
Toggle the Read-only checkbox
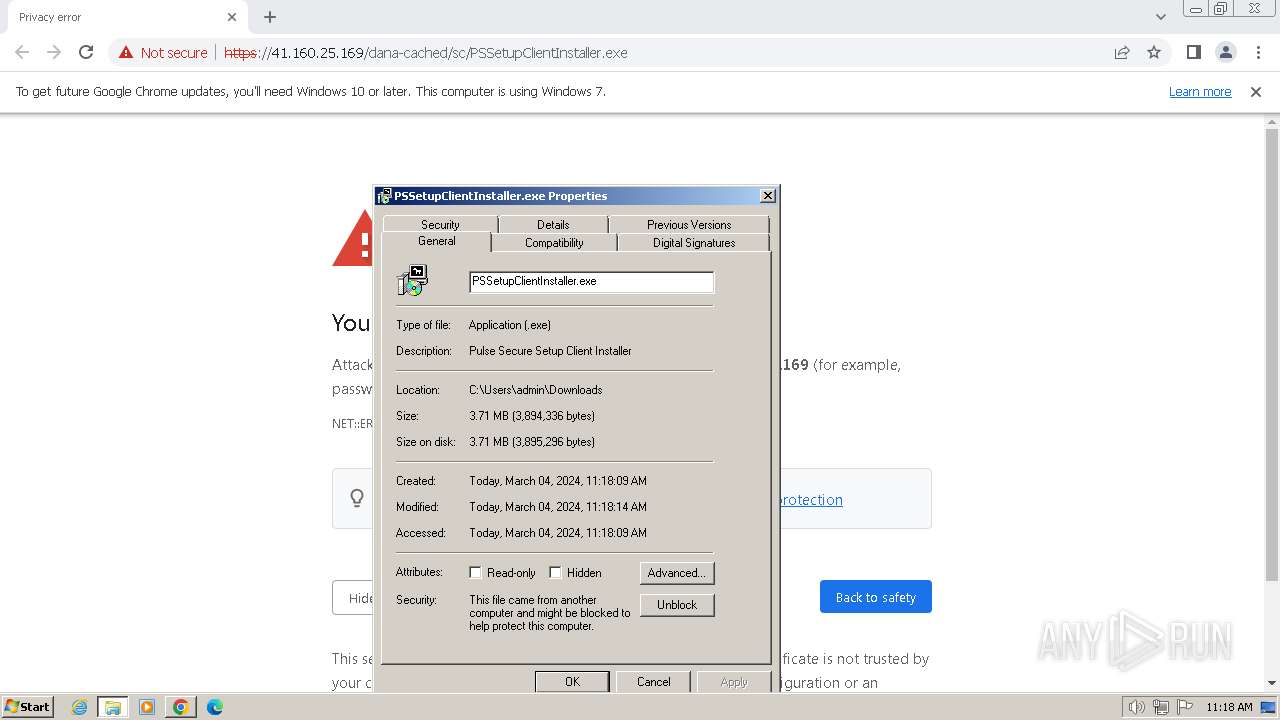pos(476,573)
